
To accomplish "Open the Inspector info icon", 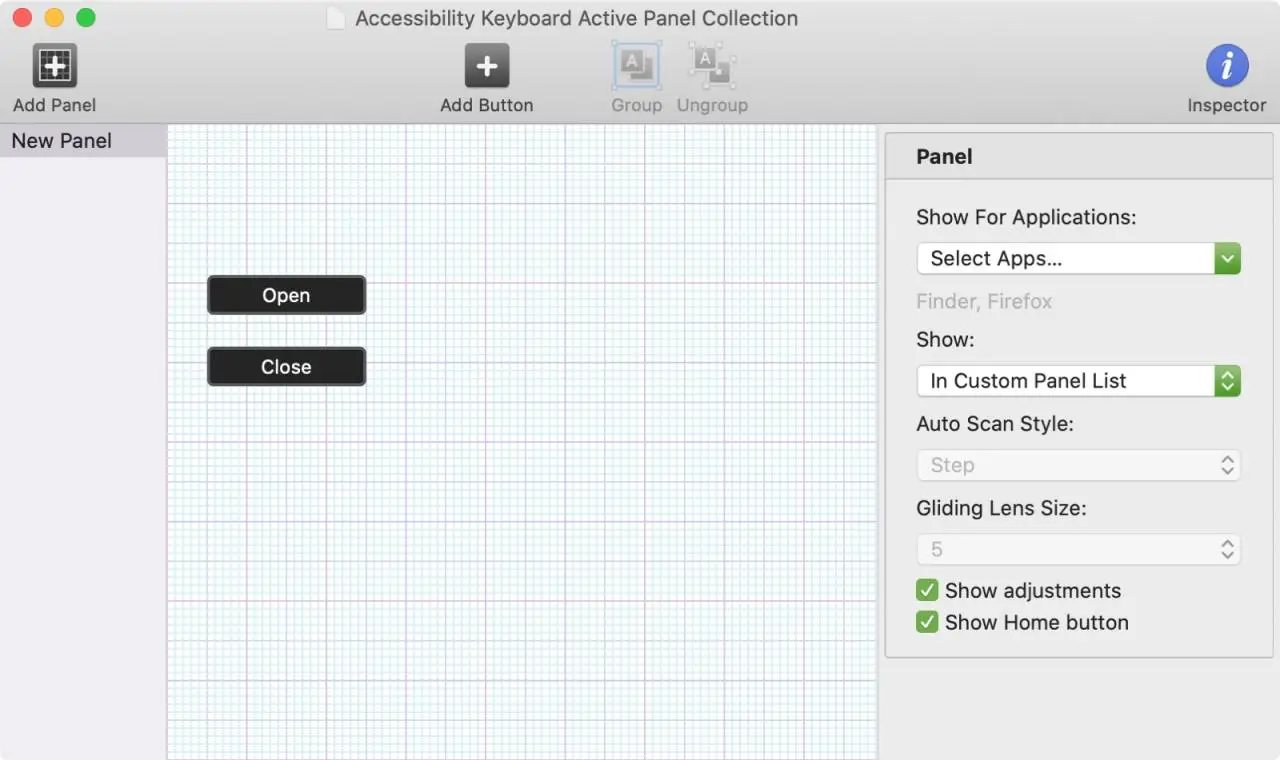I will tap(1226, 66).
